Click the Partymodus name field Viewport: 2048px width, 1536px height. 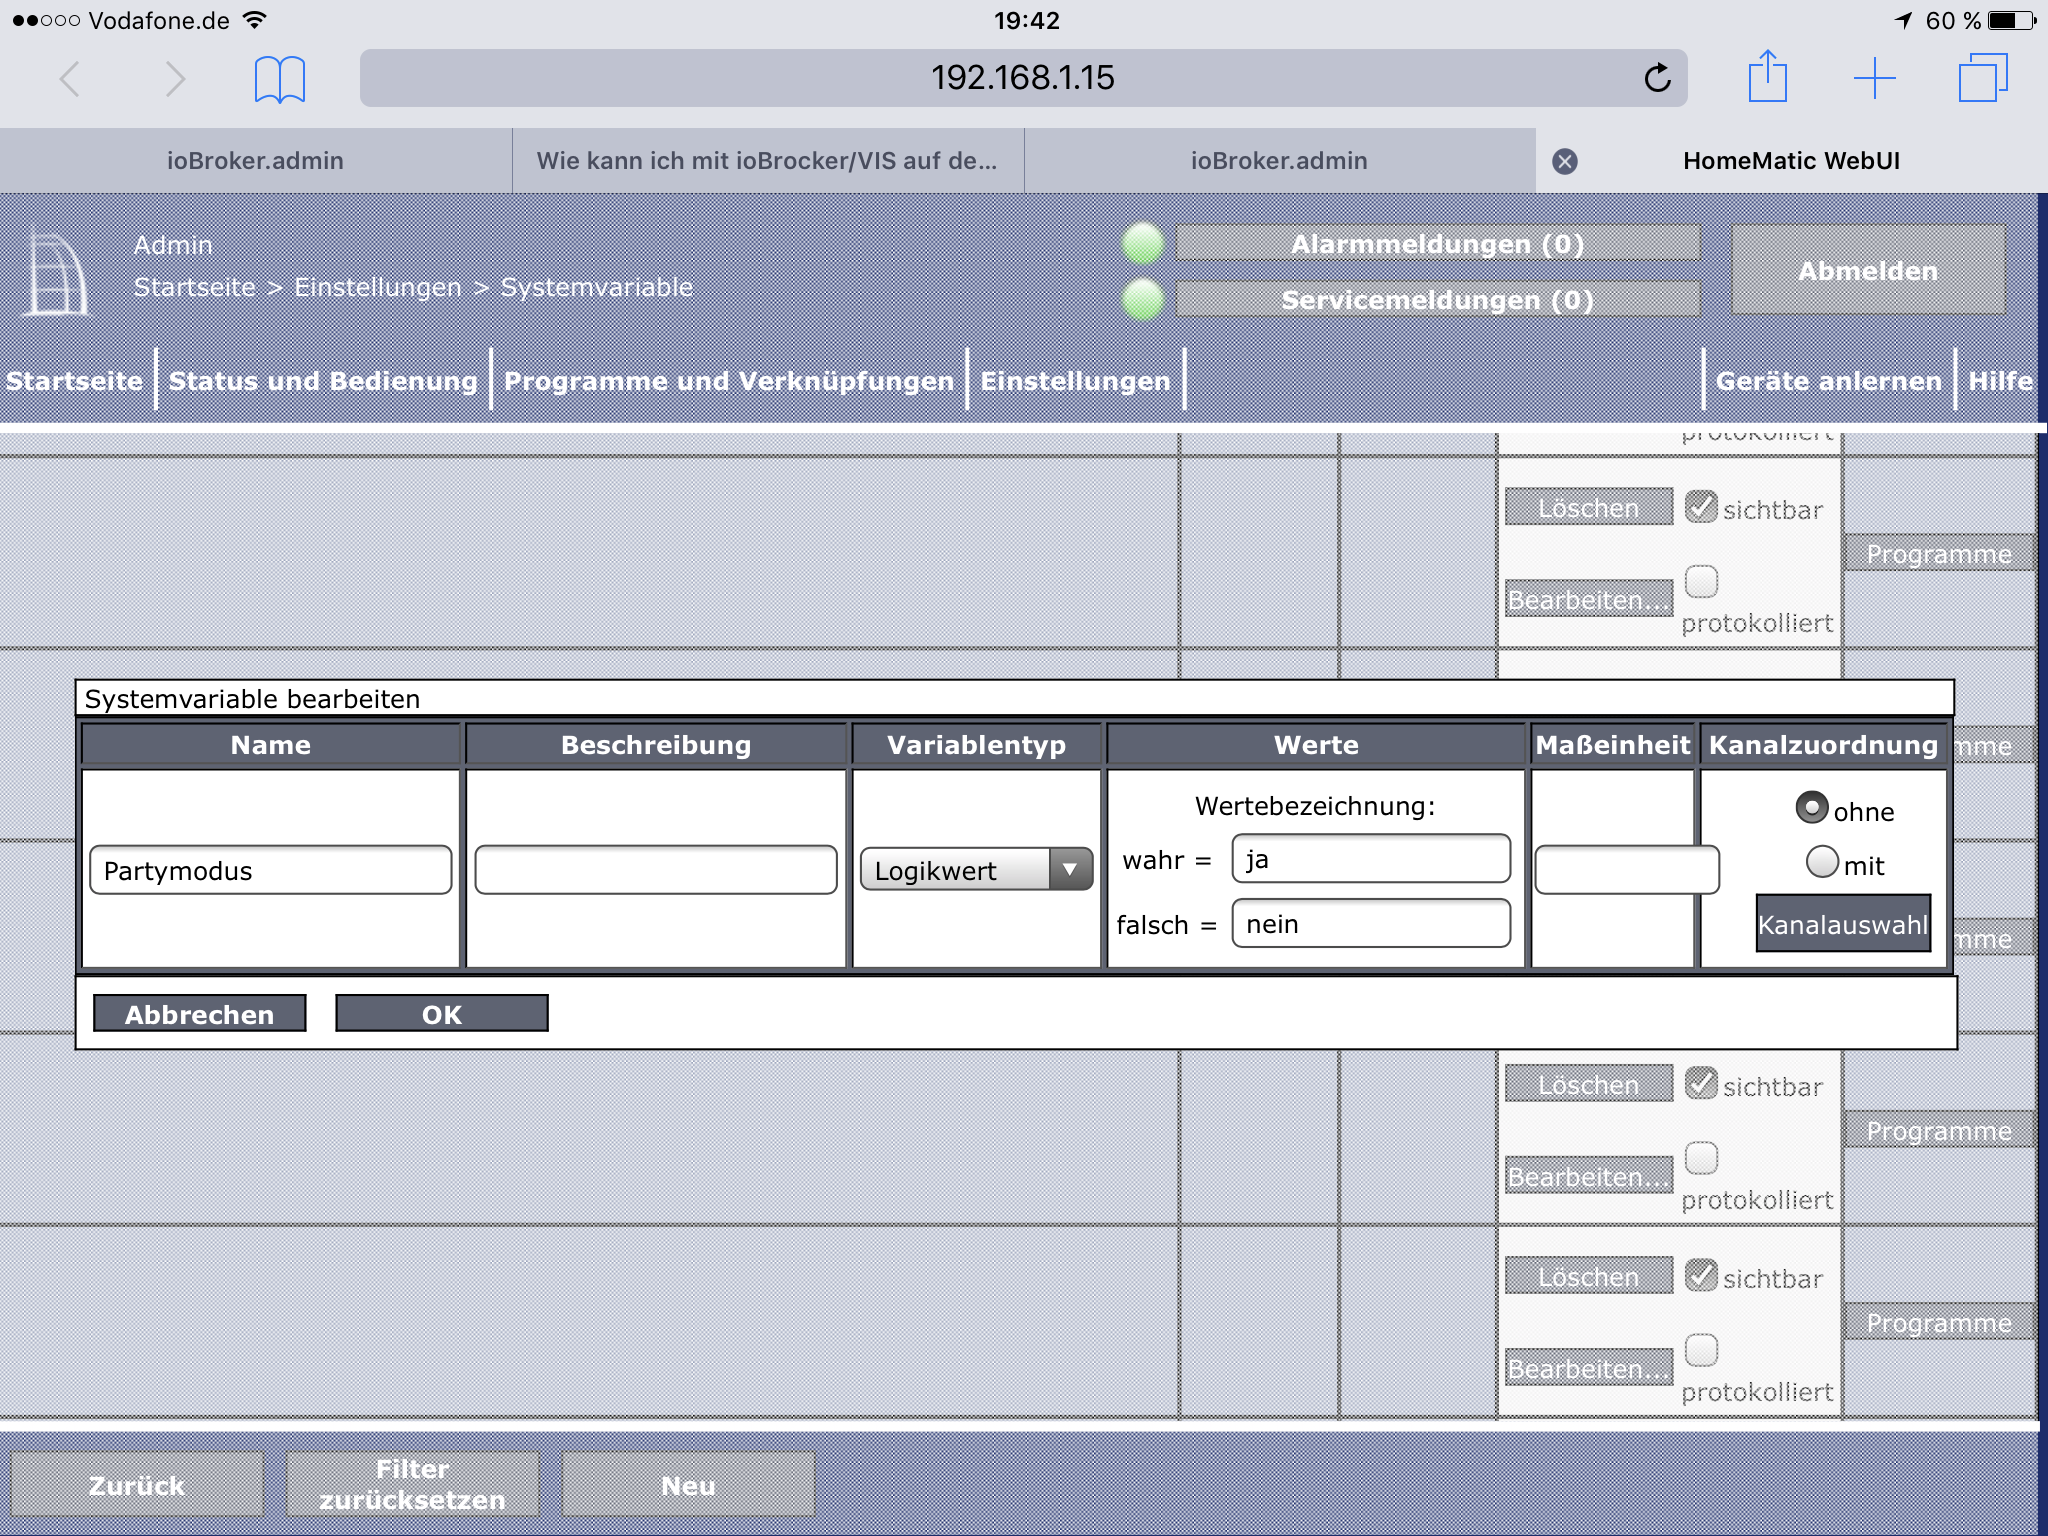point(270,870)
